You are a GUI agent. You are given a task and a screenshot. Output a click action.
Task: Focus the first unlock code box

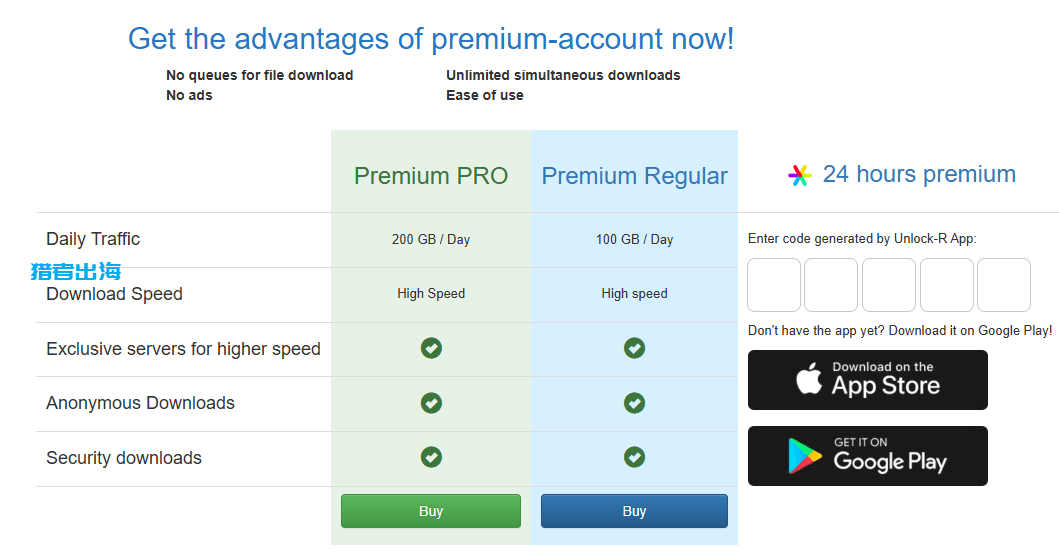tap(774, 285)
